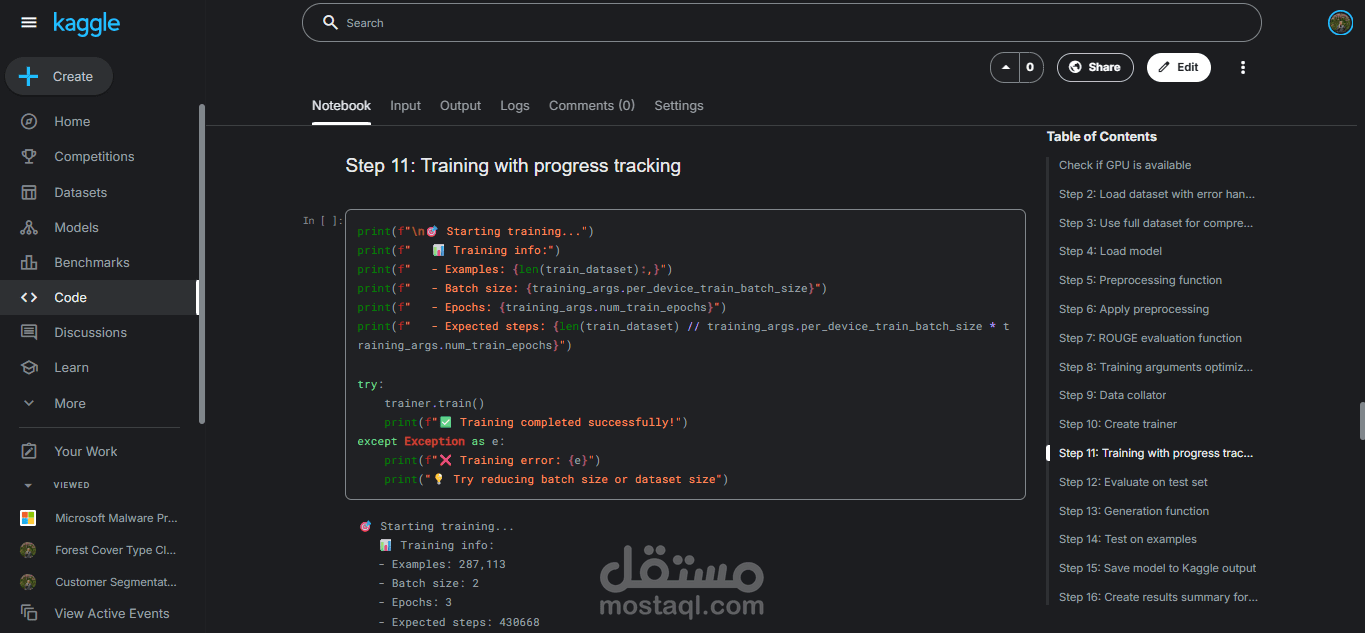1365x633 pixels.
Task: Click the Customer Segmentation thumbnail
Action: click(28, 582)
